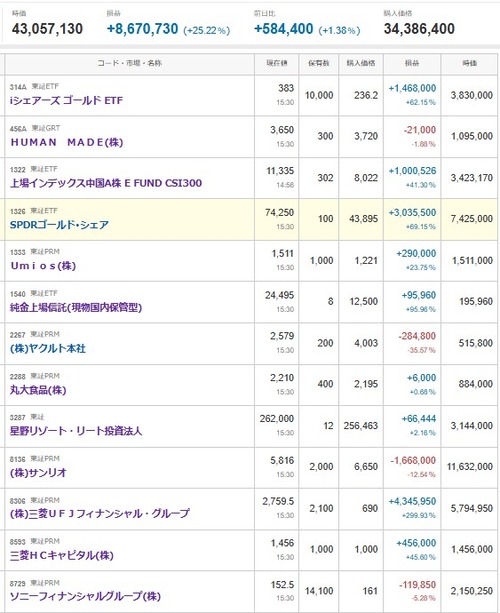
Task: Sort table by 購入価格 column header
Action: coord(361,63)
